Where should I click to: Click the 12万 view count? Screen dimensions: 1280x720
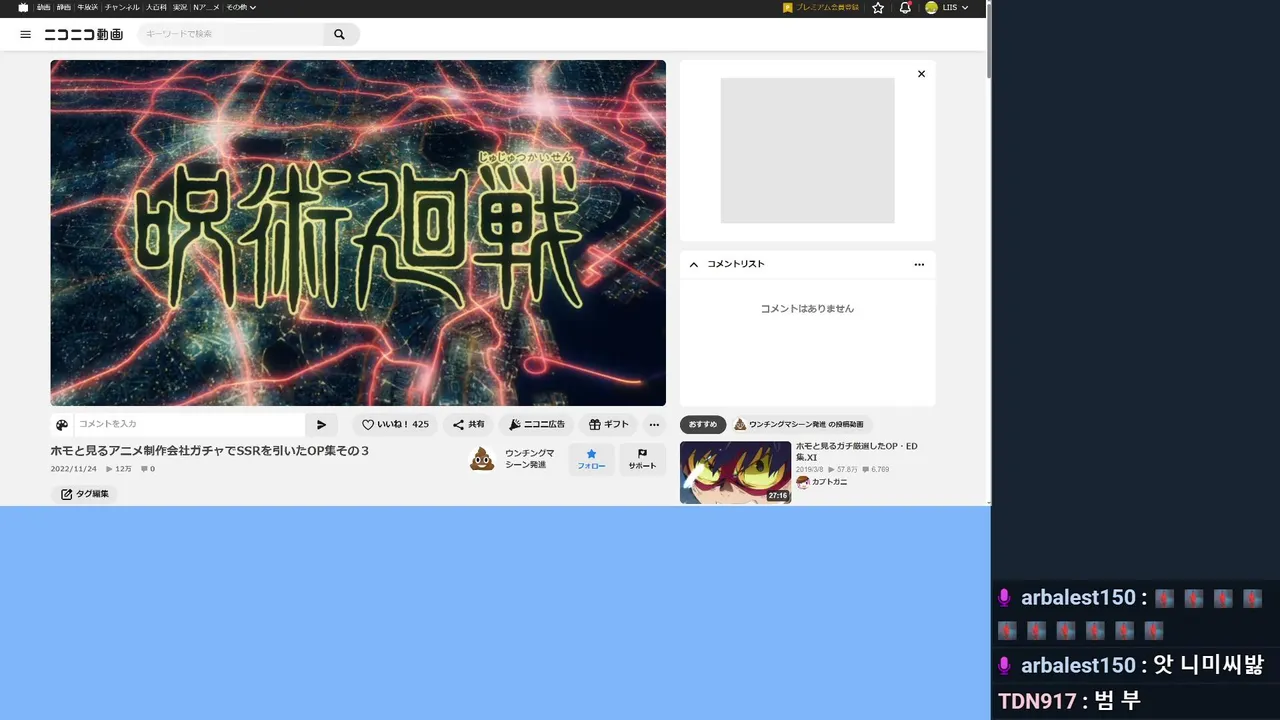pos(119,469)
